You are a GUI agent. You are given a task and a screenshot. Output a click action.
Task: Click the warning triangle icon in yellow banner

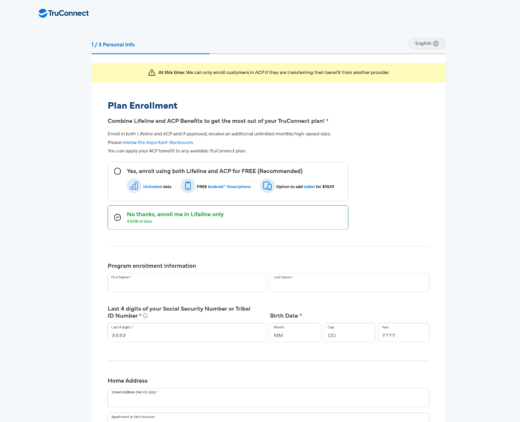point(152,72)
